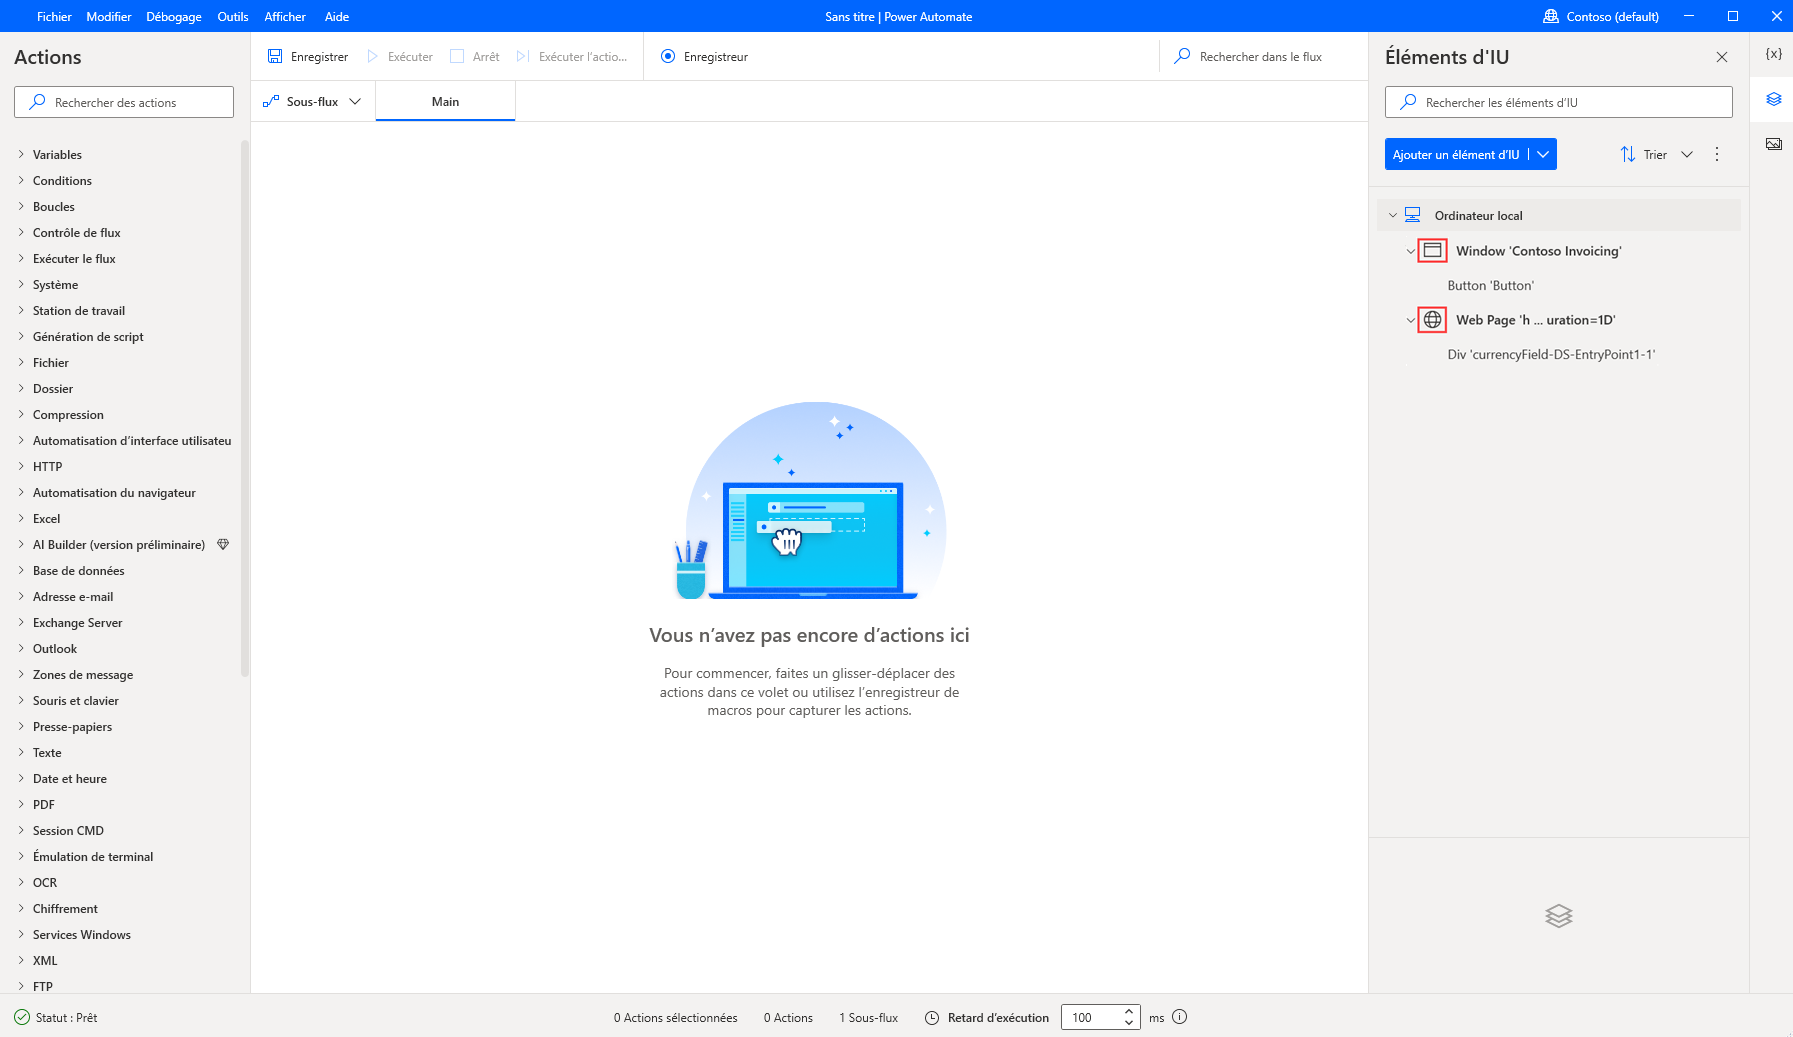1793x1037 pixels.
Task: Save the flow with the Enregistrer icon
Action: [274, 56]
